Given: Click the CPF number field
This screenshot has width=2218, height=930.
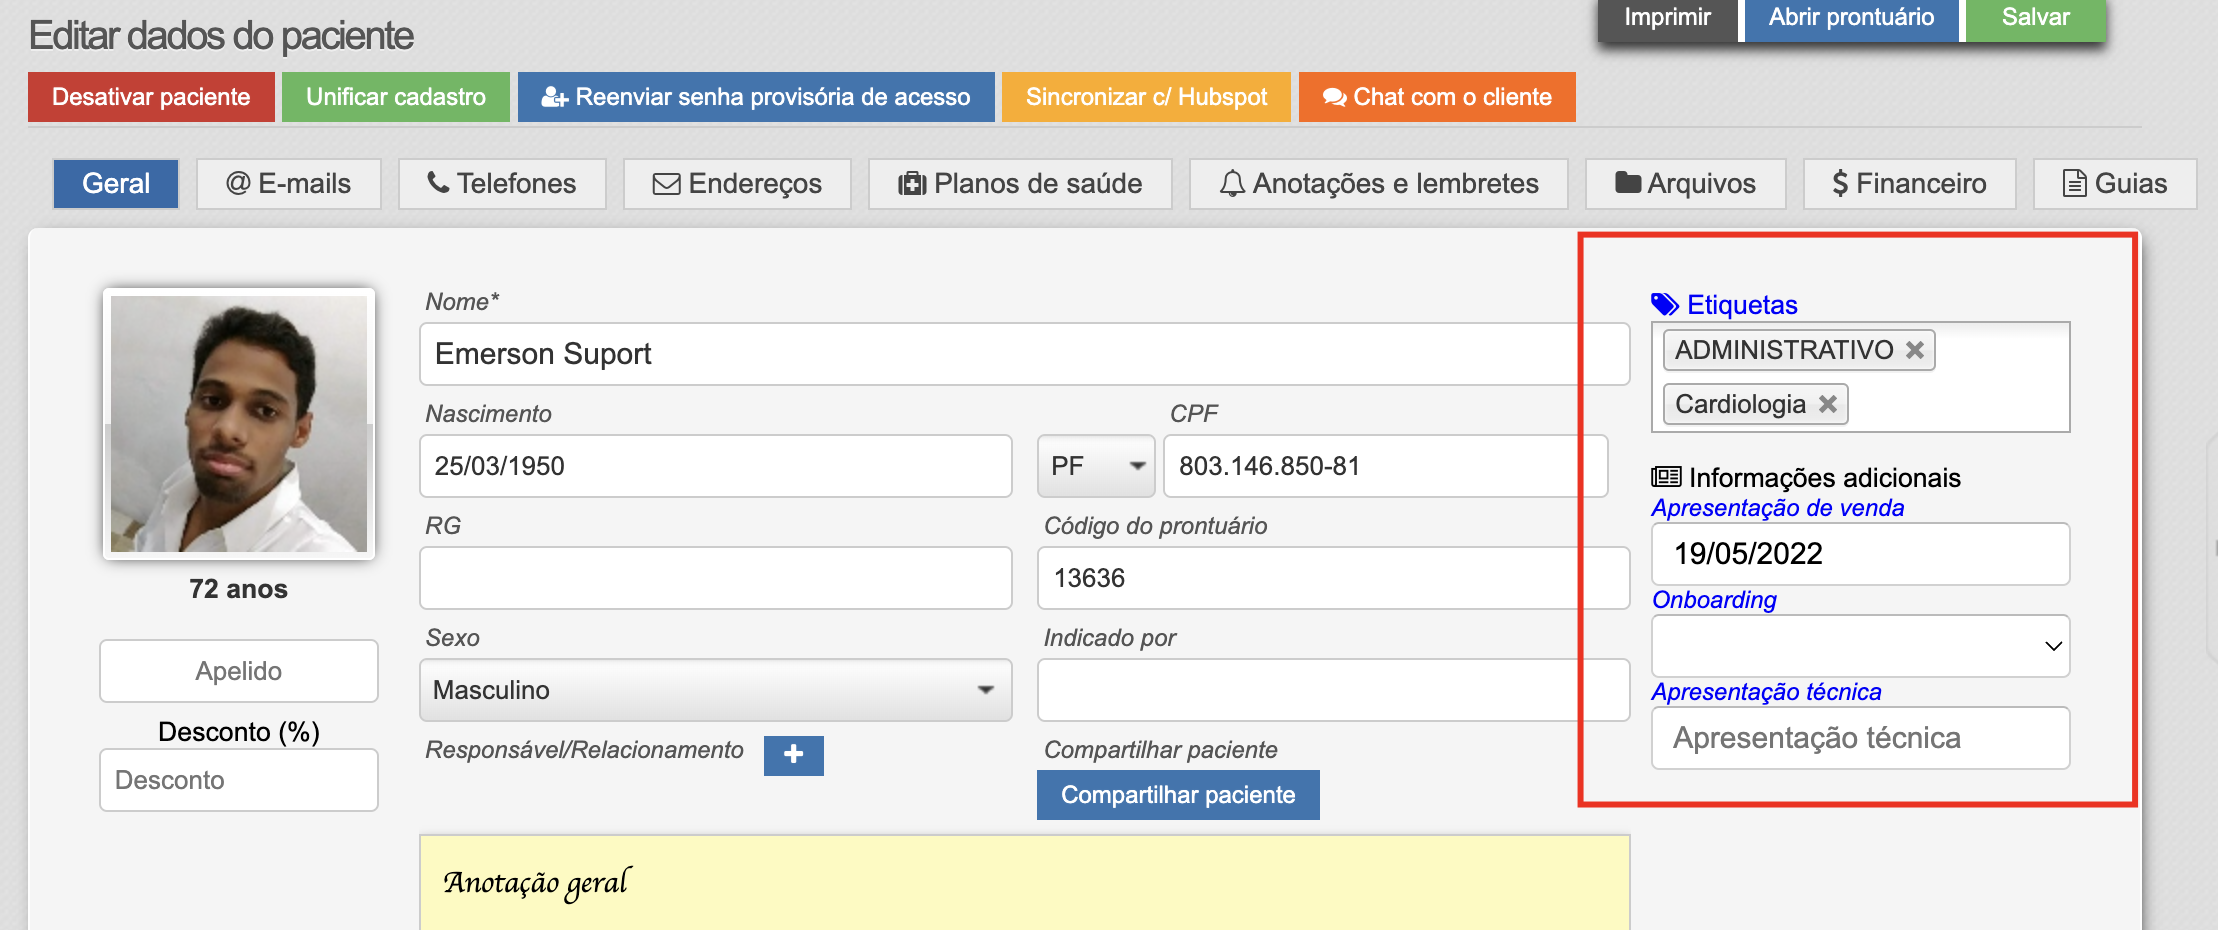Looking at the screenshot, I should (x=1386, y=466).
